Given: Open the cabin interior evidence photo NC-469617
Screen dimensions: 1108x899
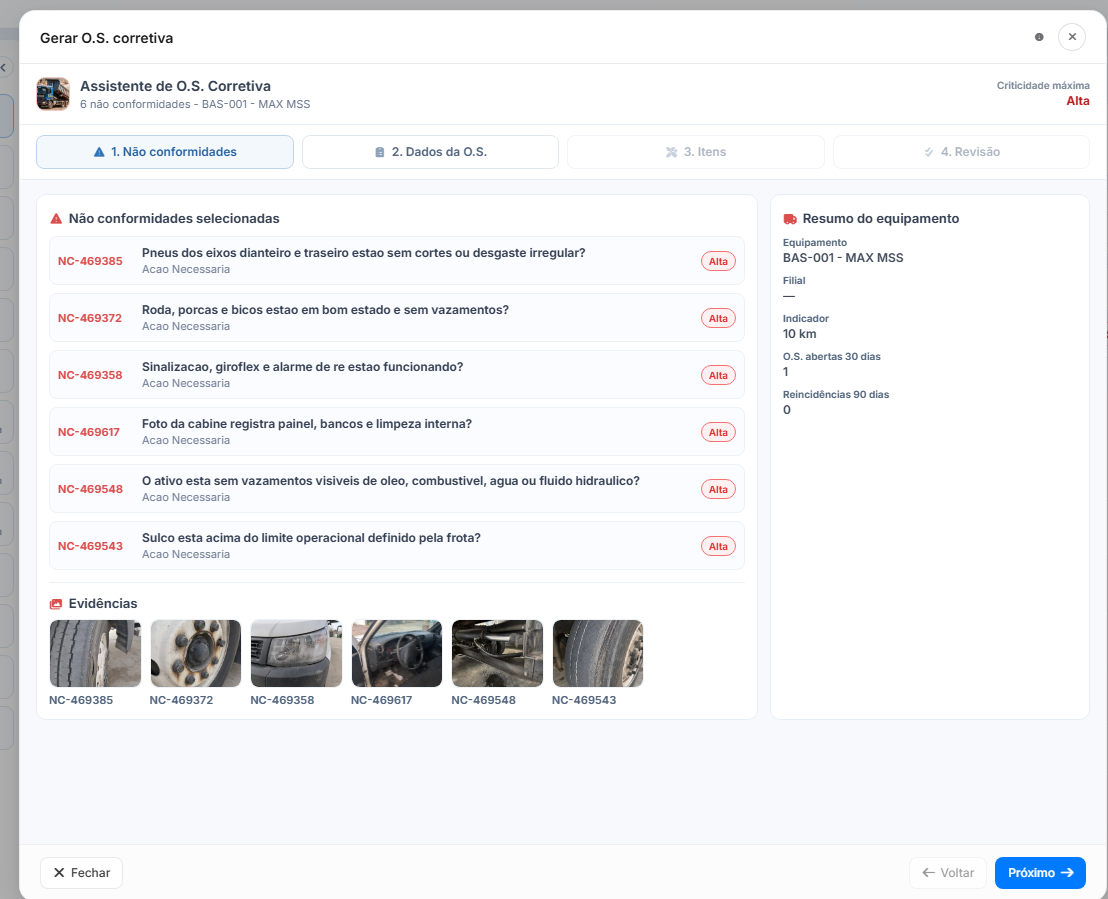Looking at the screenshot, I should 396,653.
